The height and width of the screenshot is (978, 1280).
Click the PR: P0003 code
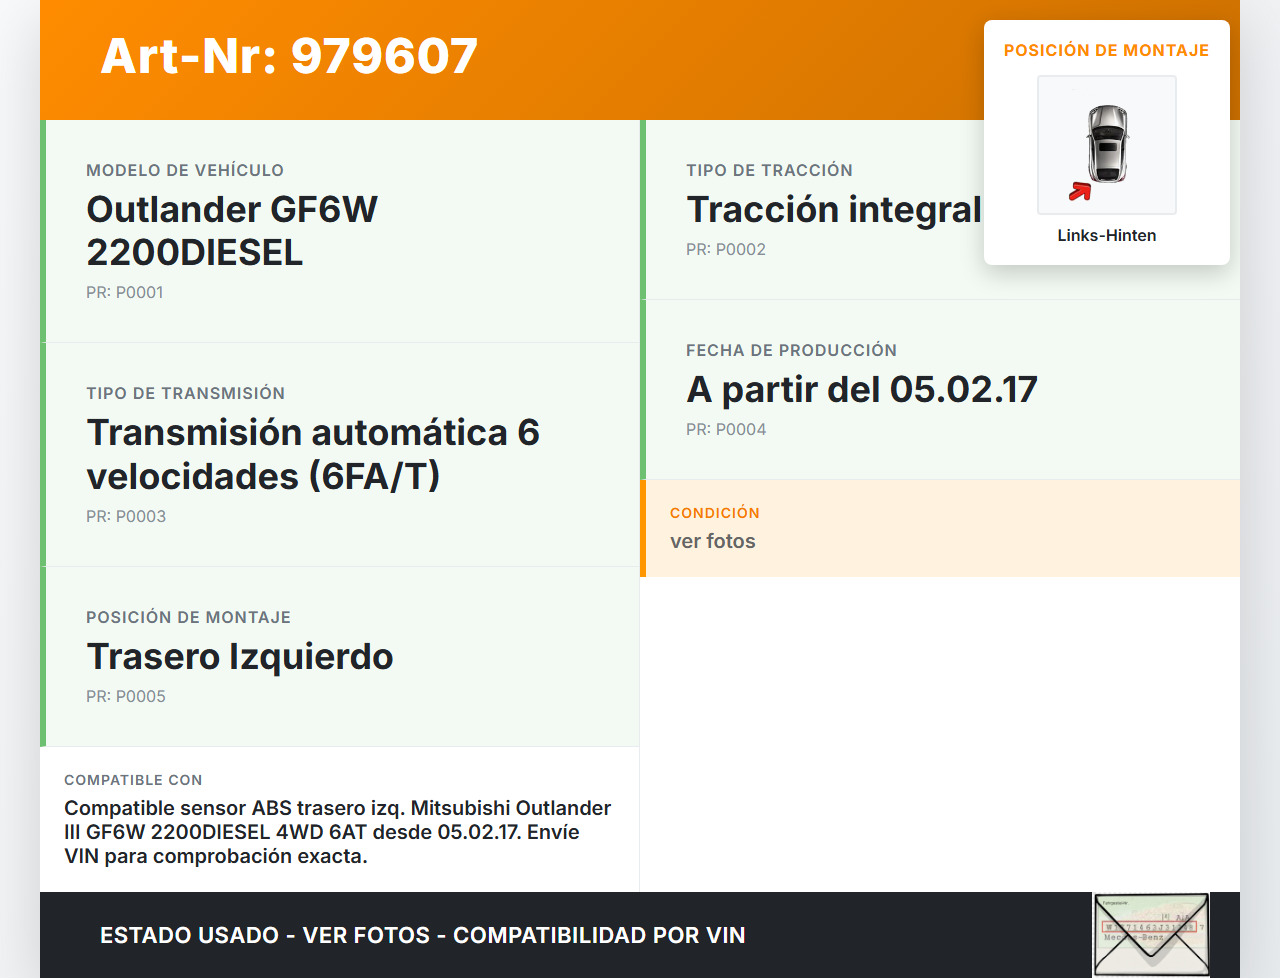(126, 516)
